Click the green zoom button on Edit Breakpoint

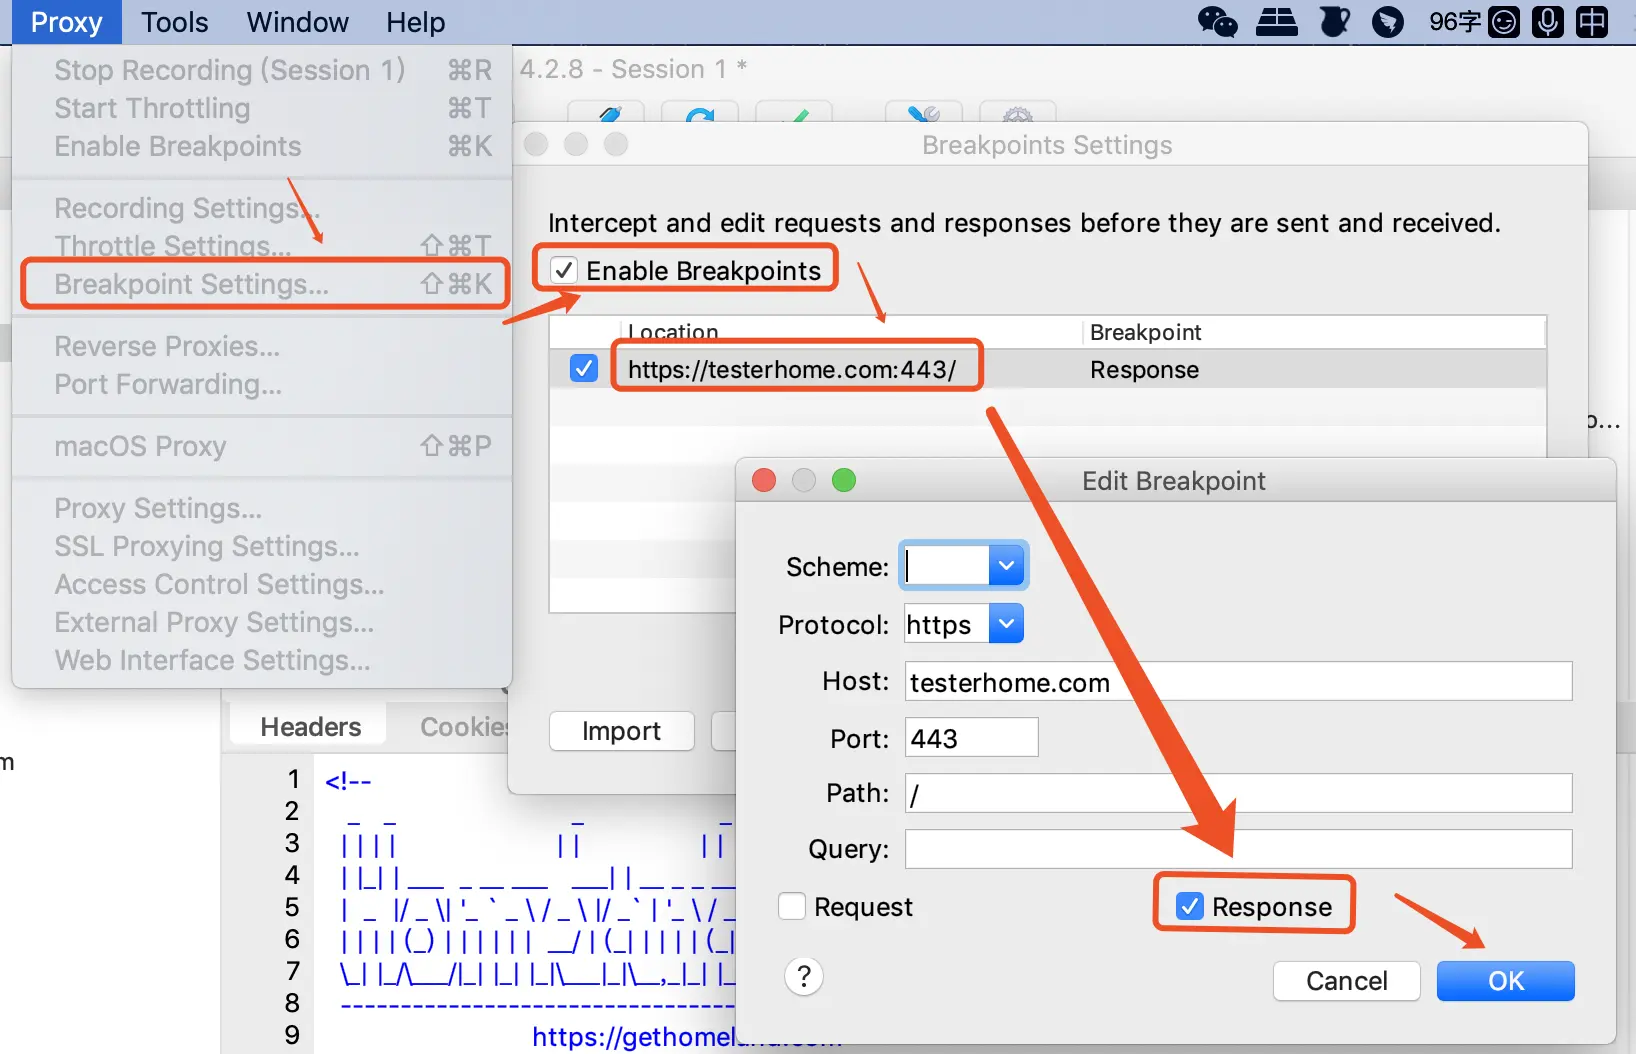[844, 480]
